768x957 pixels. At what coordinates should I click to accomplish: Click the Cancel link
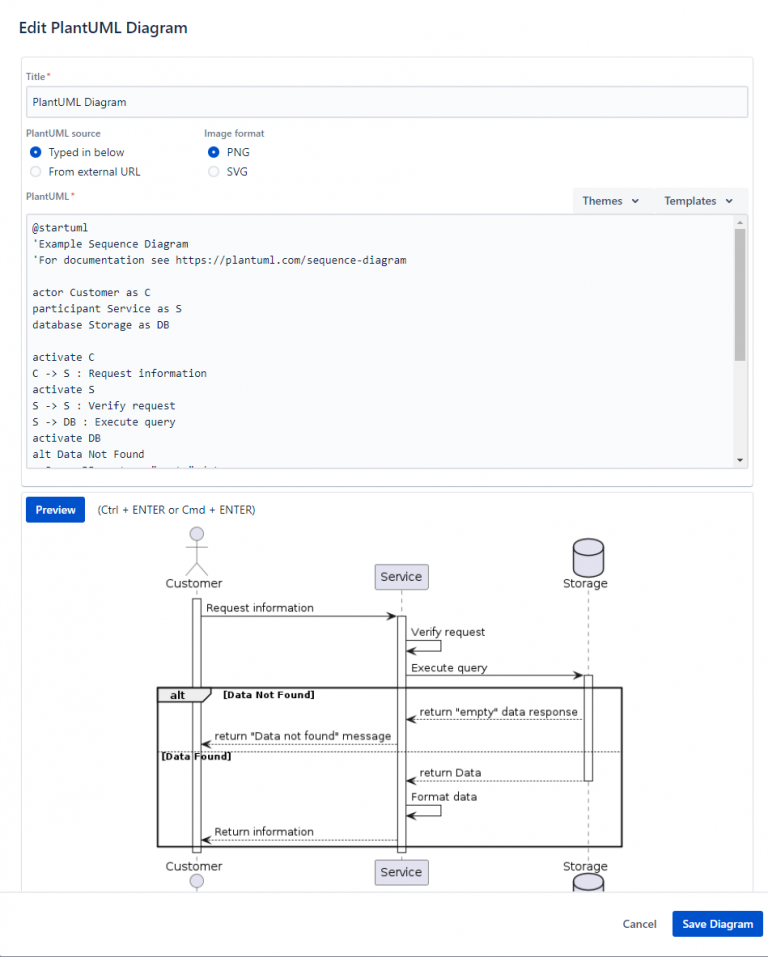tap(639, 923)
